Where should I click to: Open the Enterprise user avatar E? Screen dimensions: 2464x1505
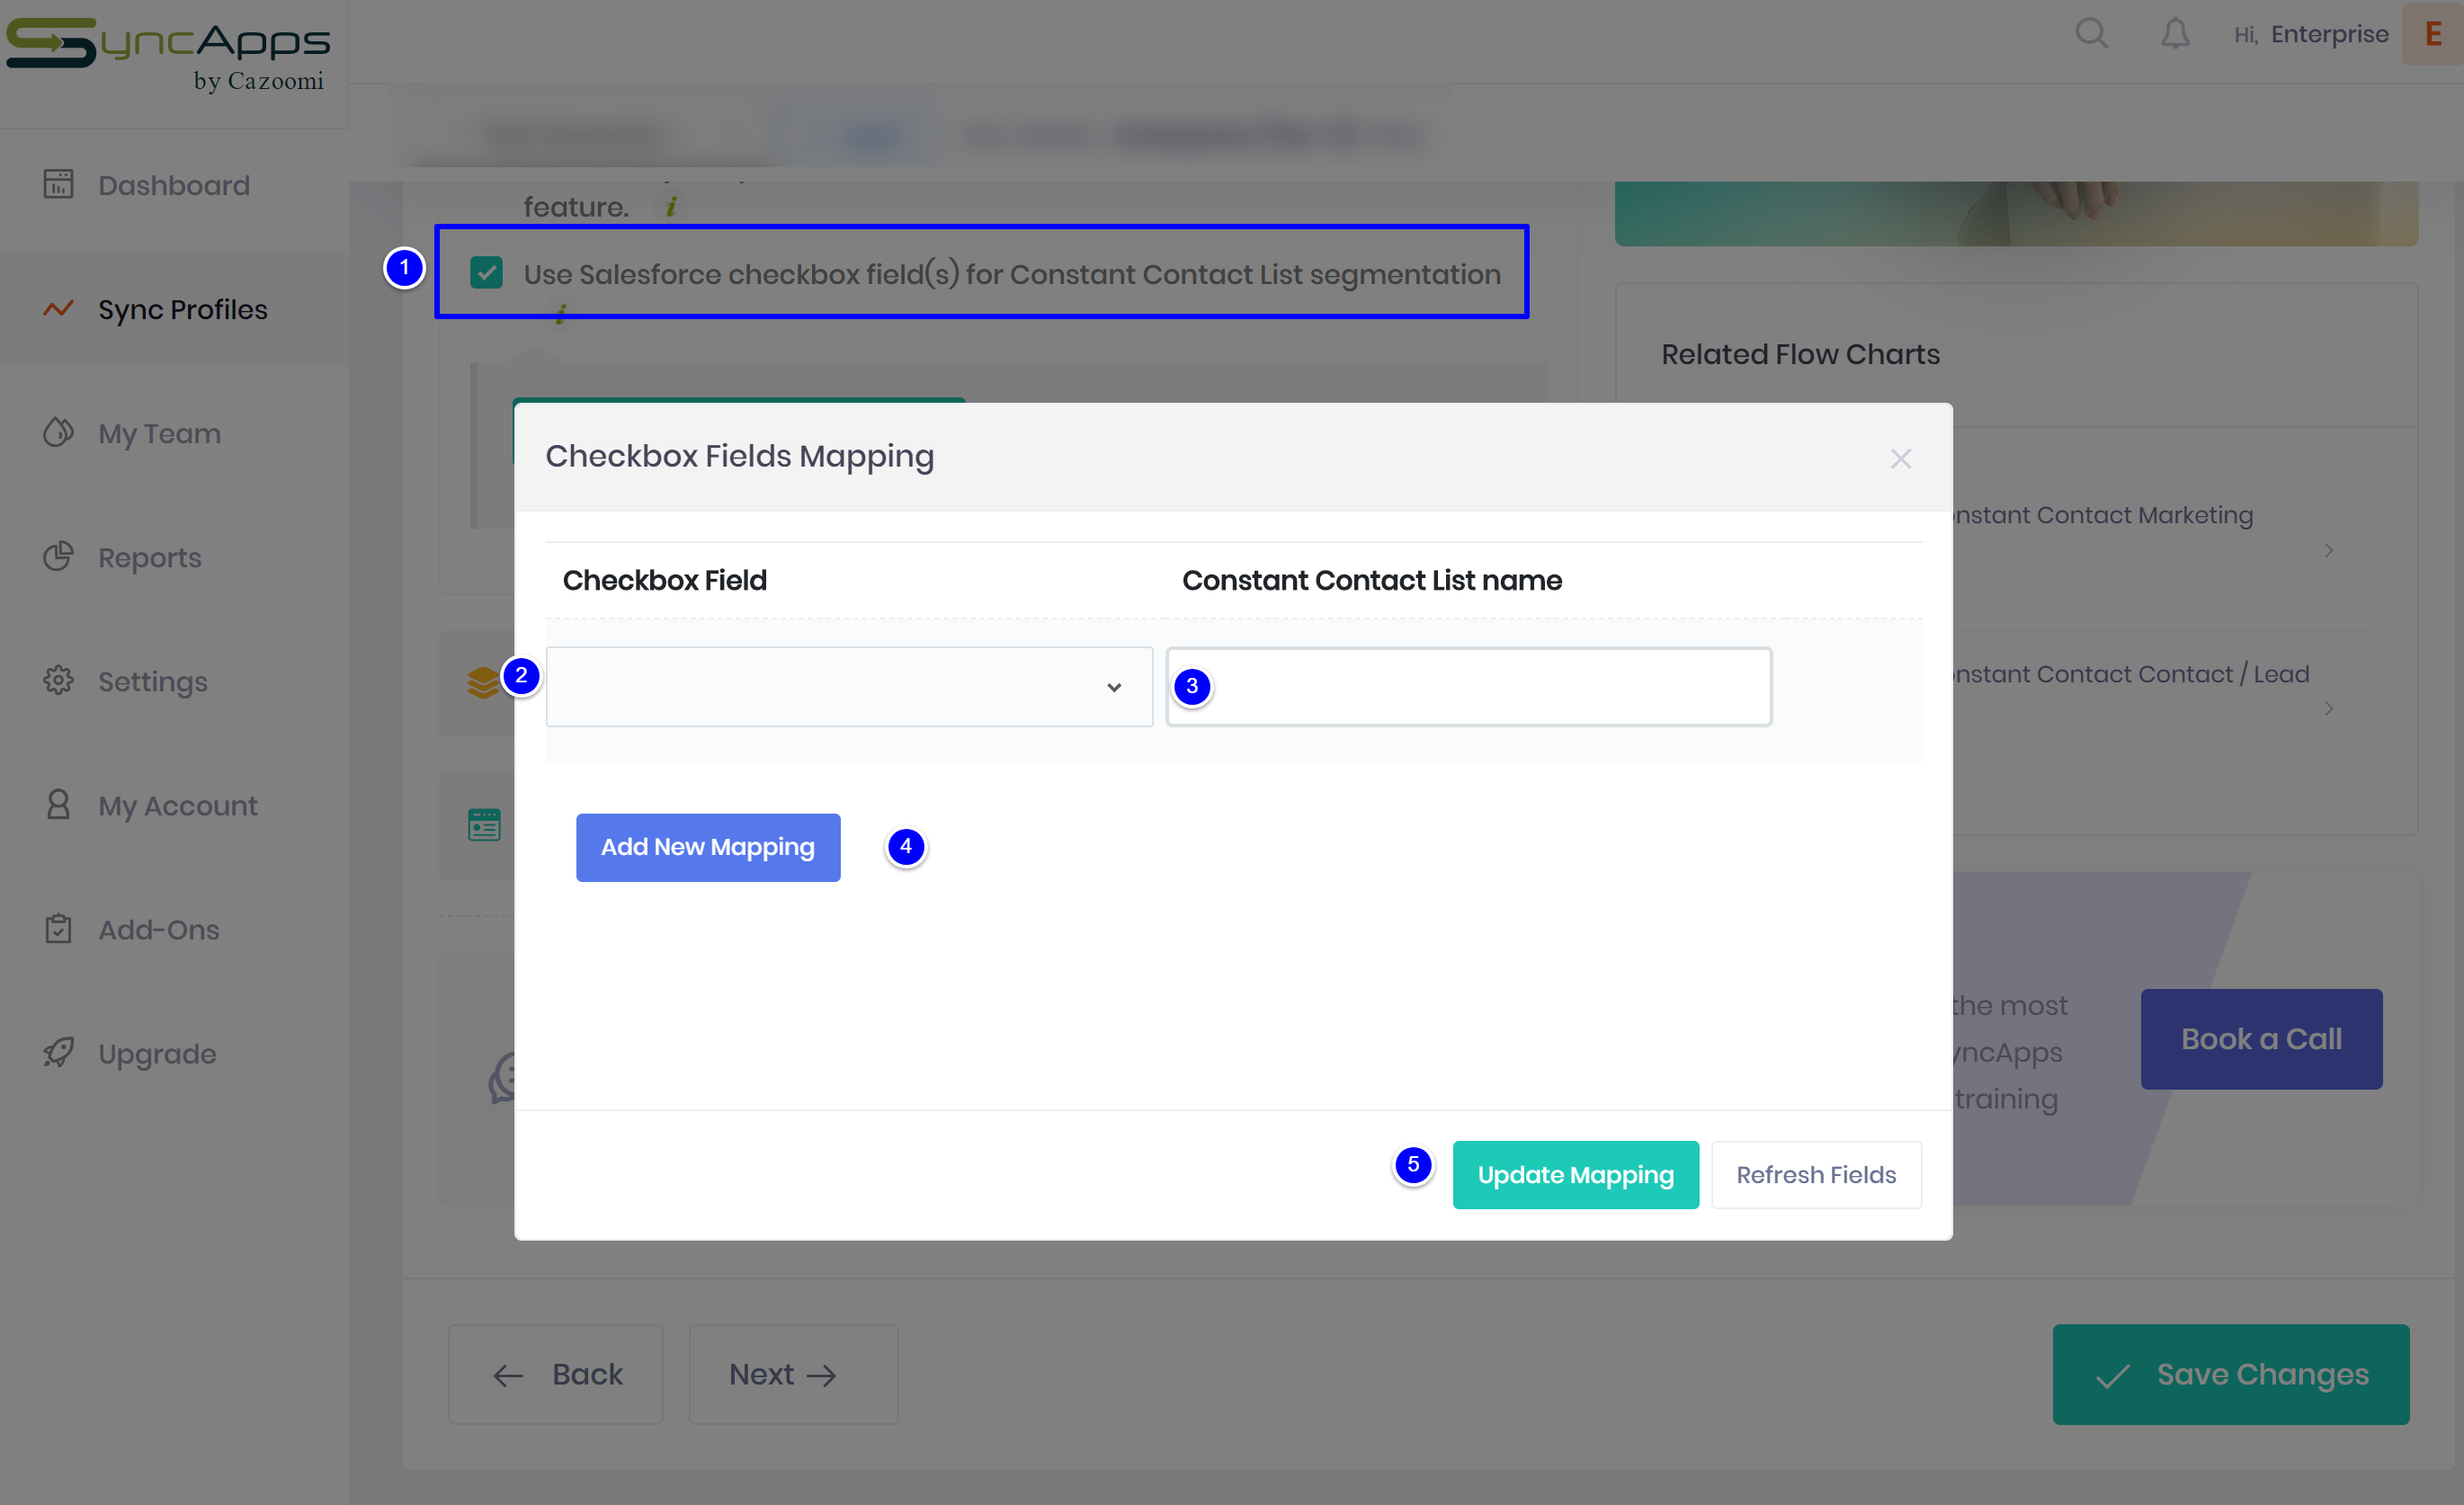tap(2432, 34)
